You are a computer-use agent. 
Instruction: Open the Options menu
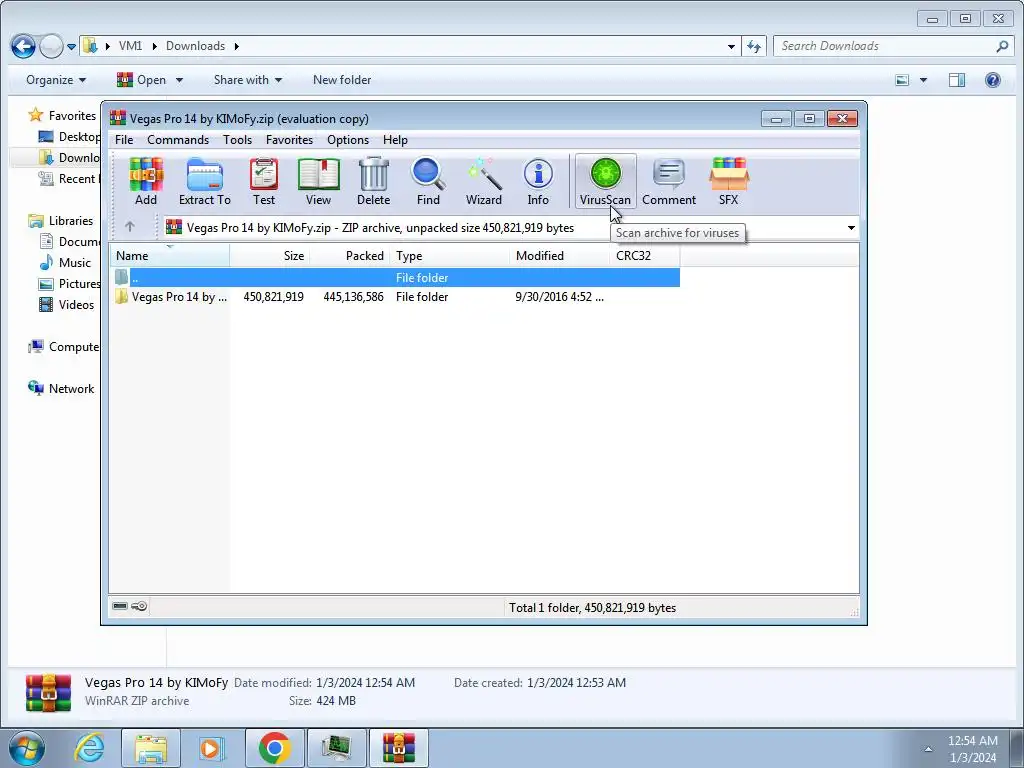pos(348,140)
